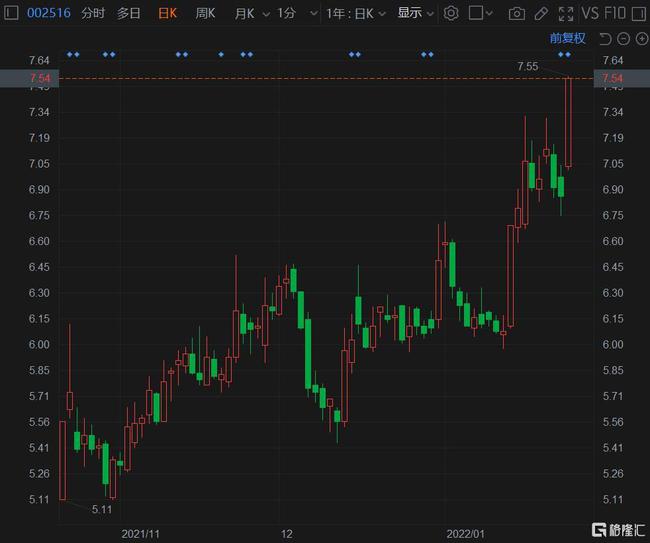
Task: Open the 1分 minute interval dropdown
Action: pos(293,13)
